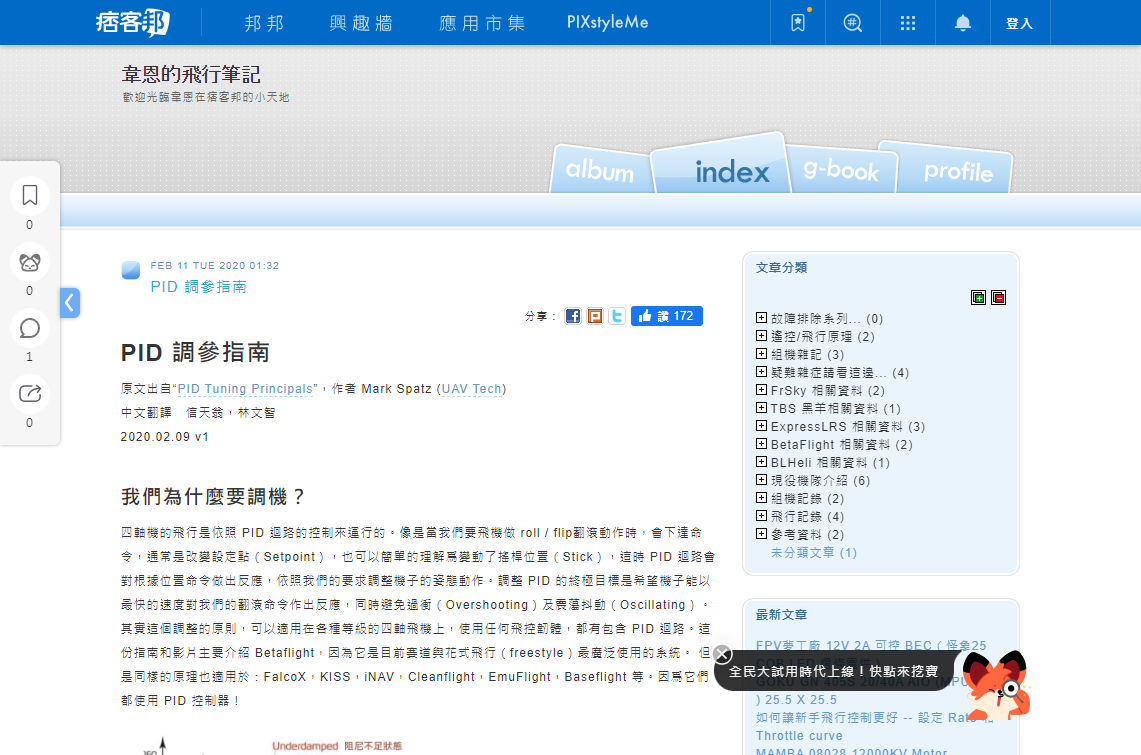Click the 全民大試用時代上線 banner text

point(833,671)
